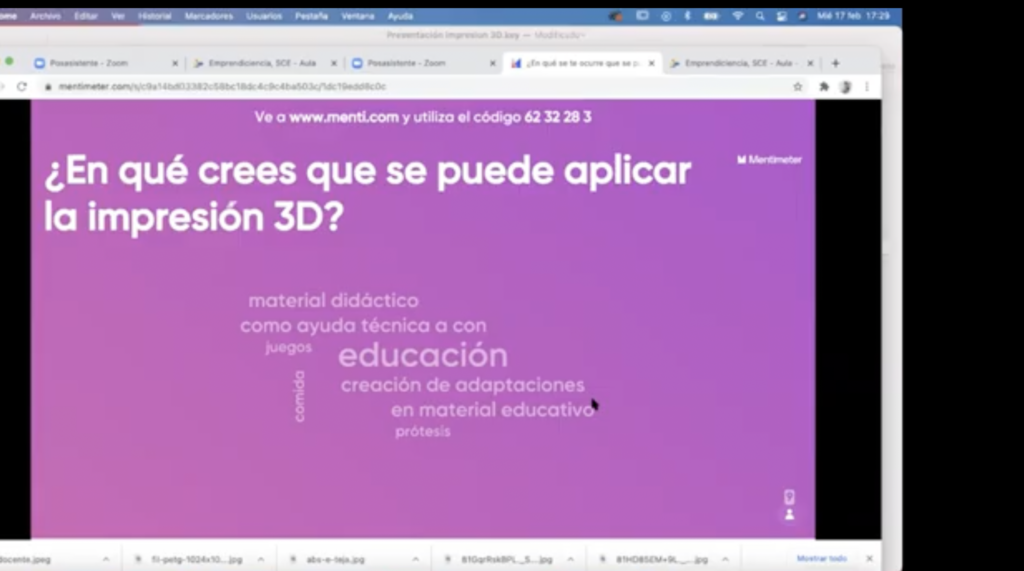Click the Chrome three-dot menu icon
This screenshot has width=1024, height=571.
tap(866, 87)
